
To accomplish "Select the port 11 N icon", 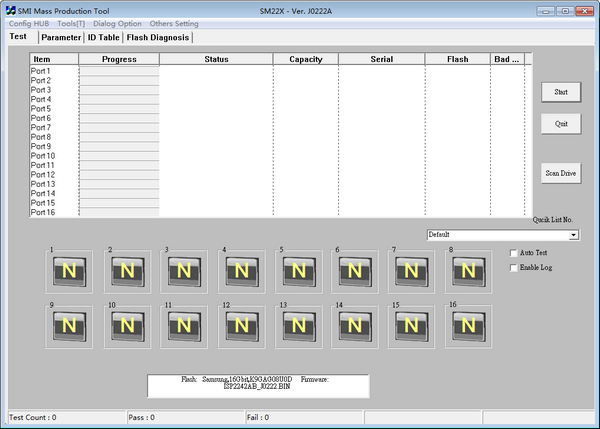I will tap(184, 325).
